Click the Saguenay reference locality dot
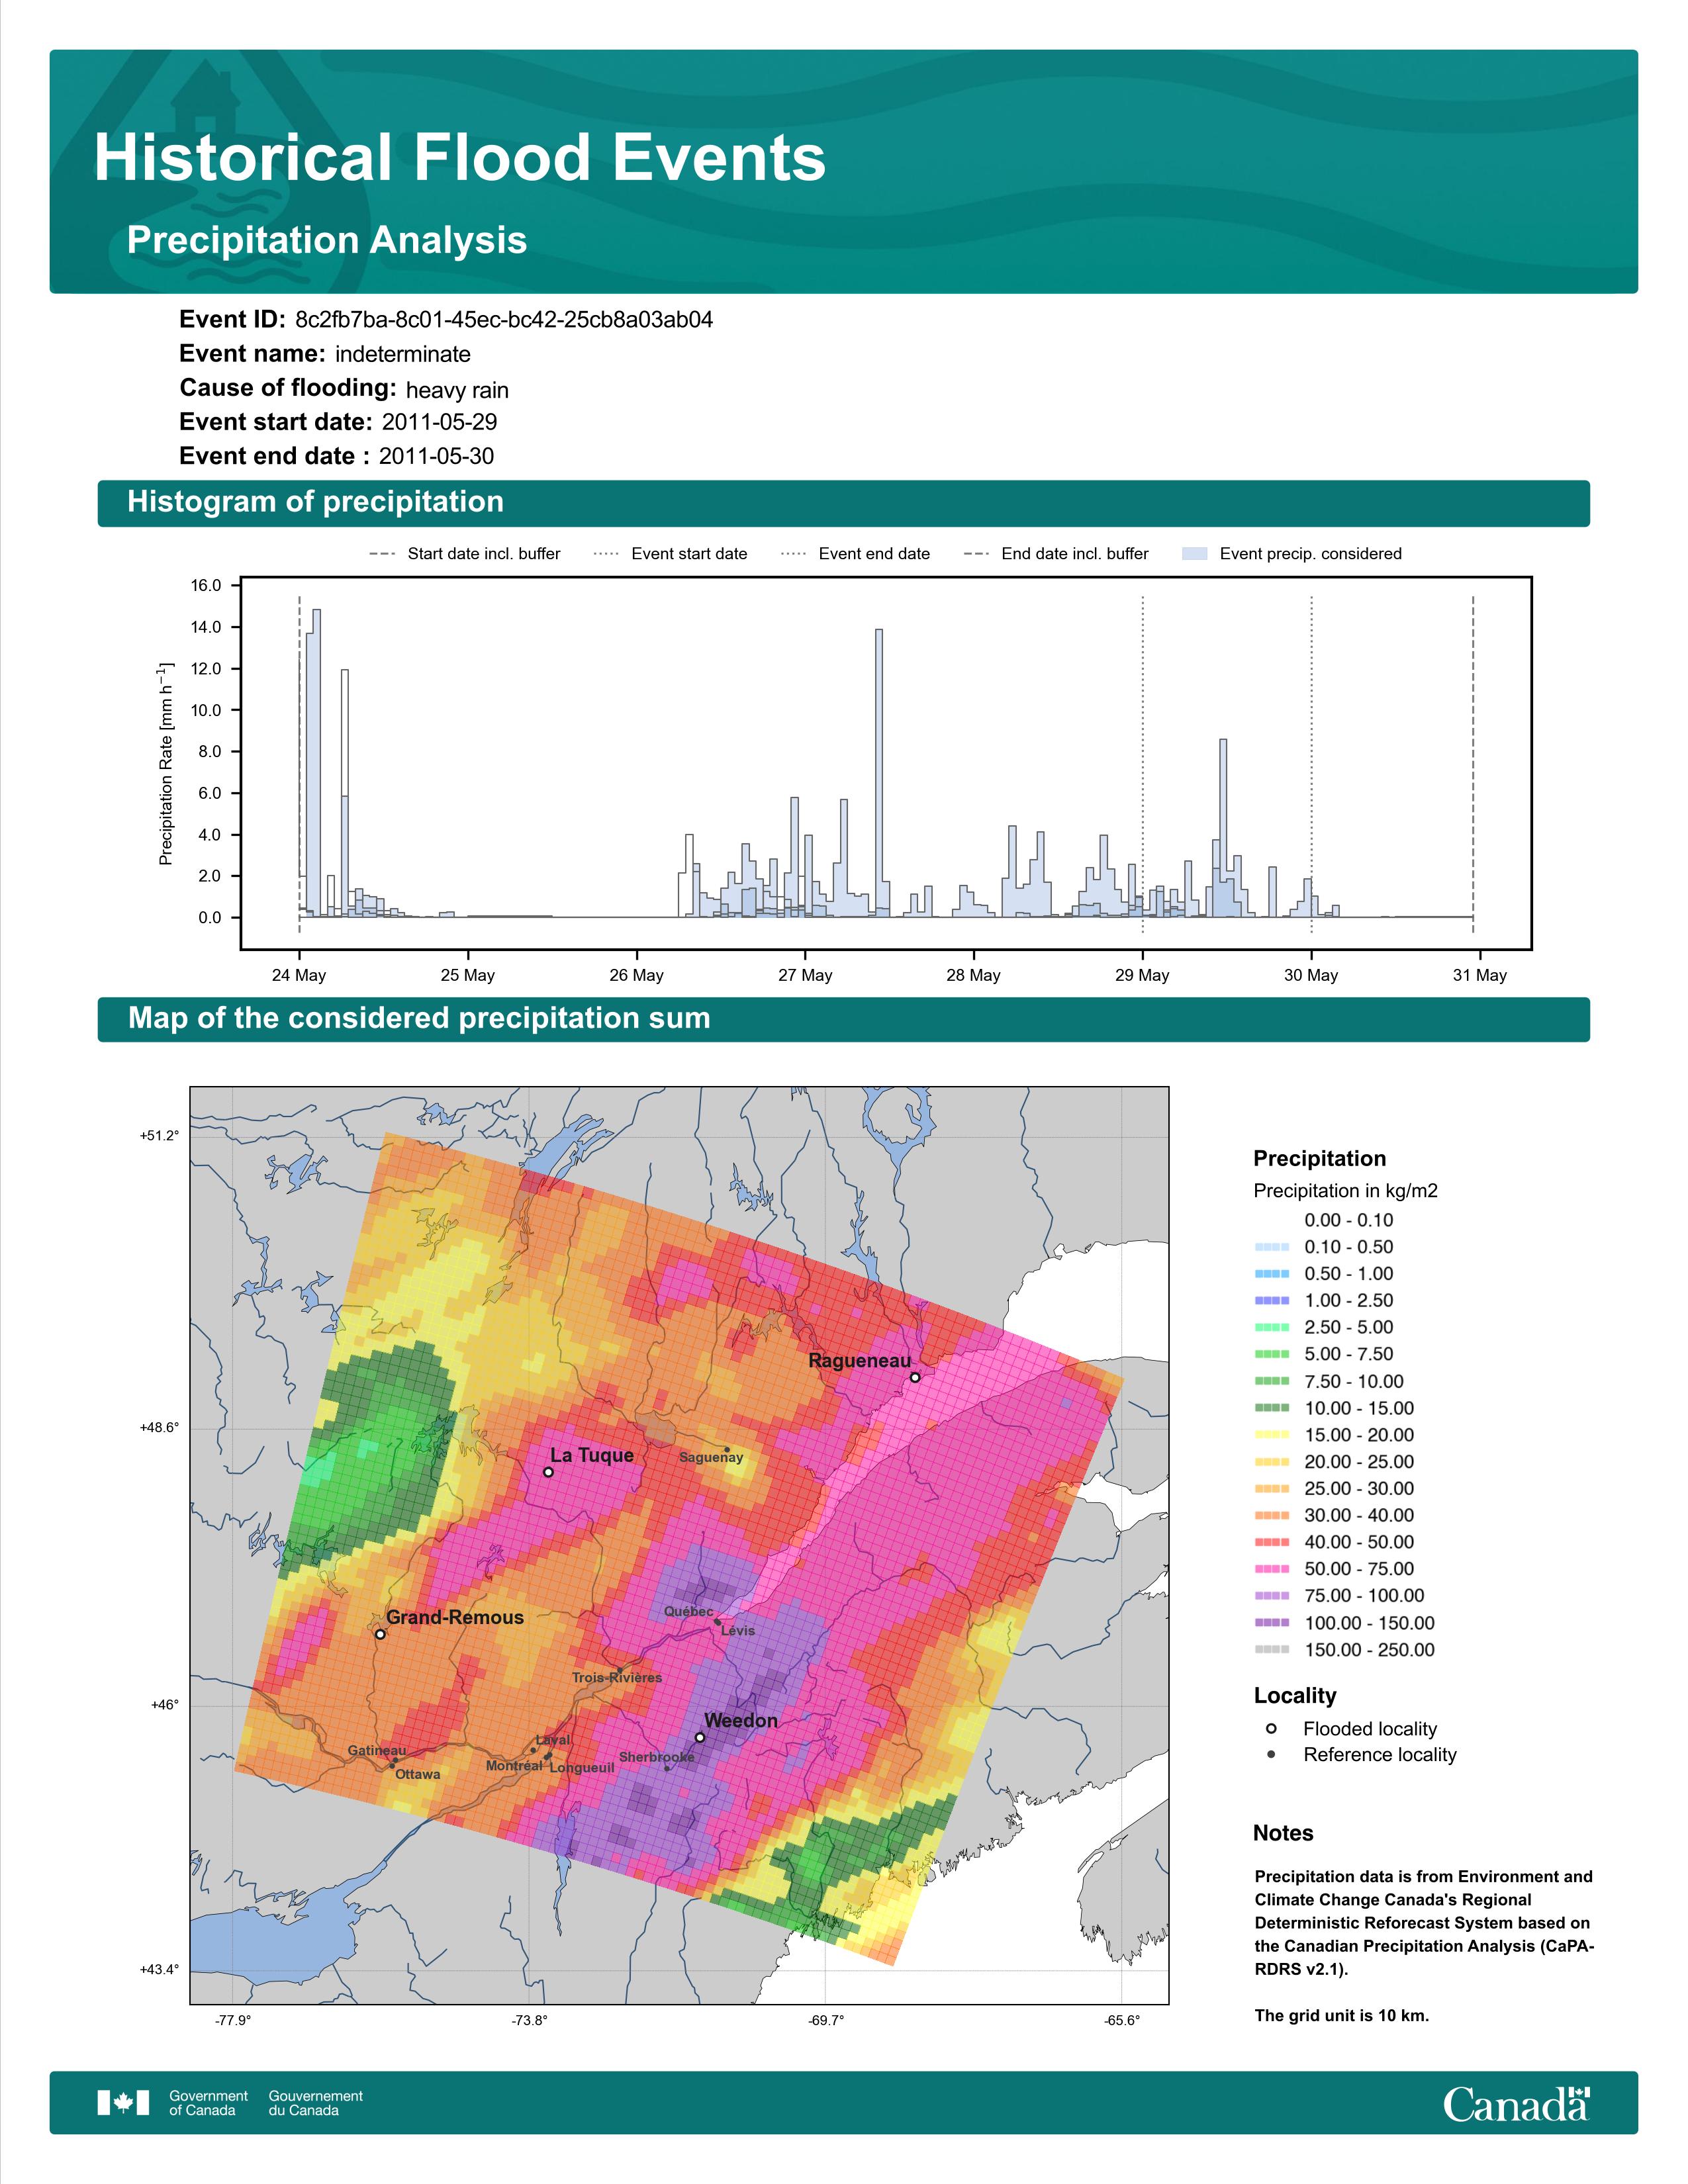 pyautogui.click(x=727, y=1449)
